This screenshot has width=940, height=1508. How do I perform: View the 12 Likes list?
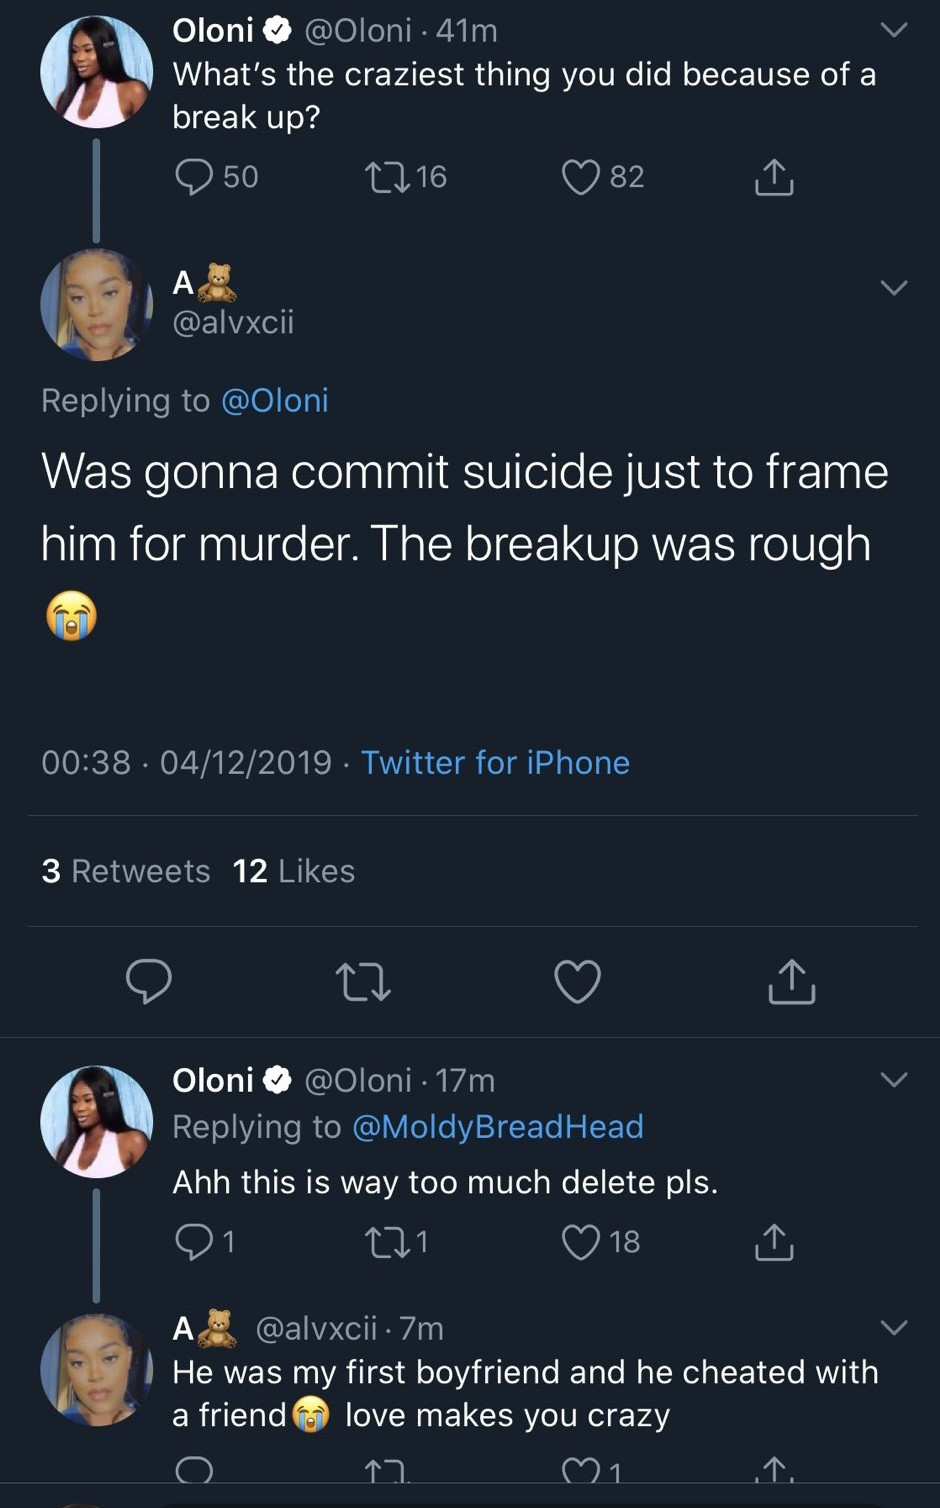click(x=293, y=871)
